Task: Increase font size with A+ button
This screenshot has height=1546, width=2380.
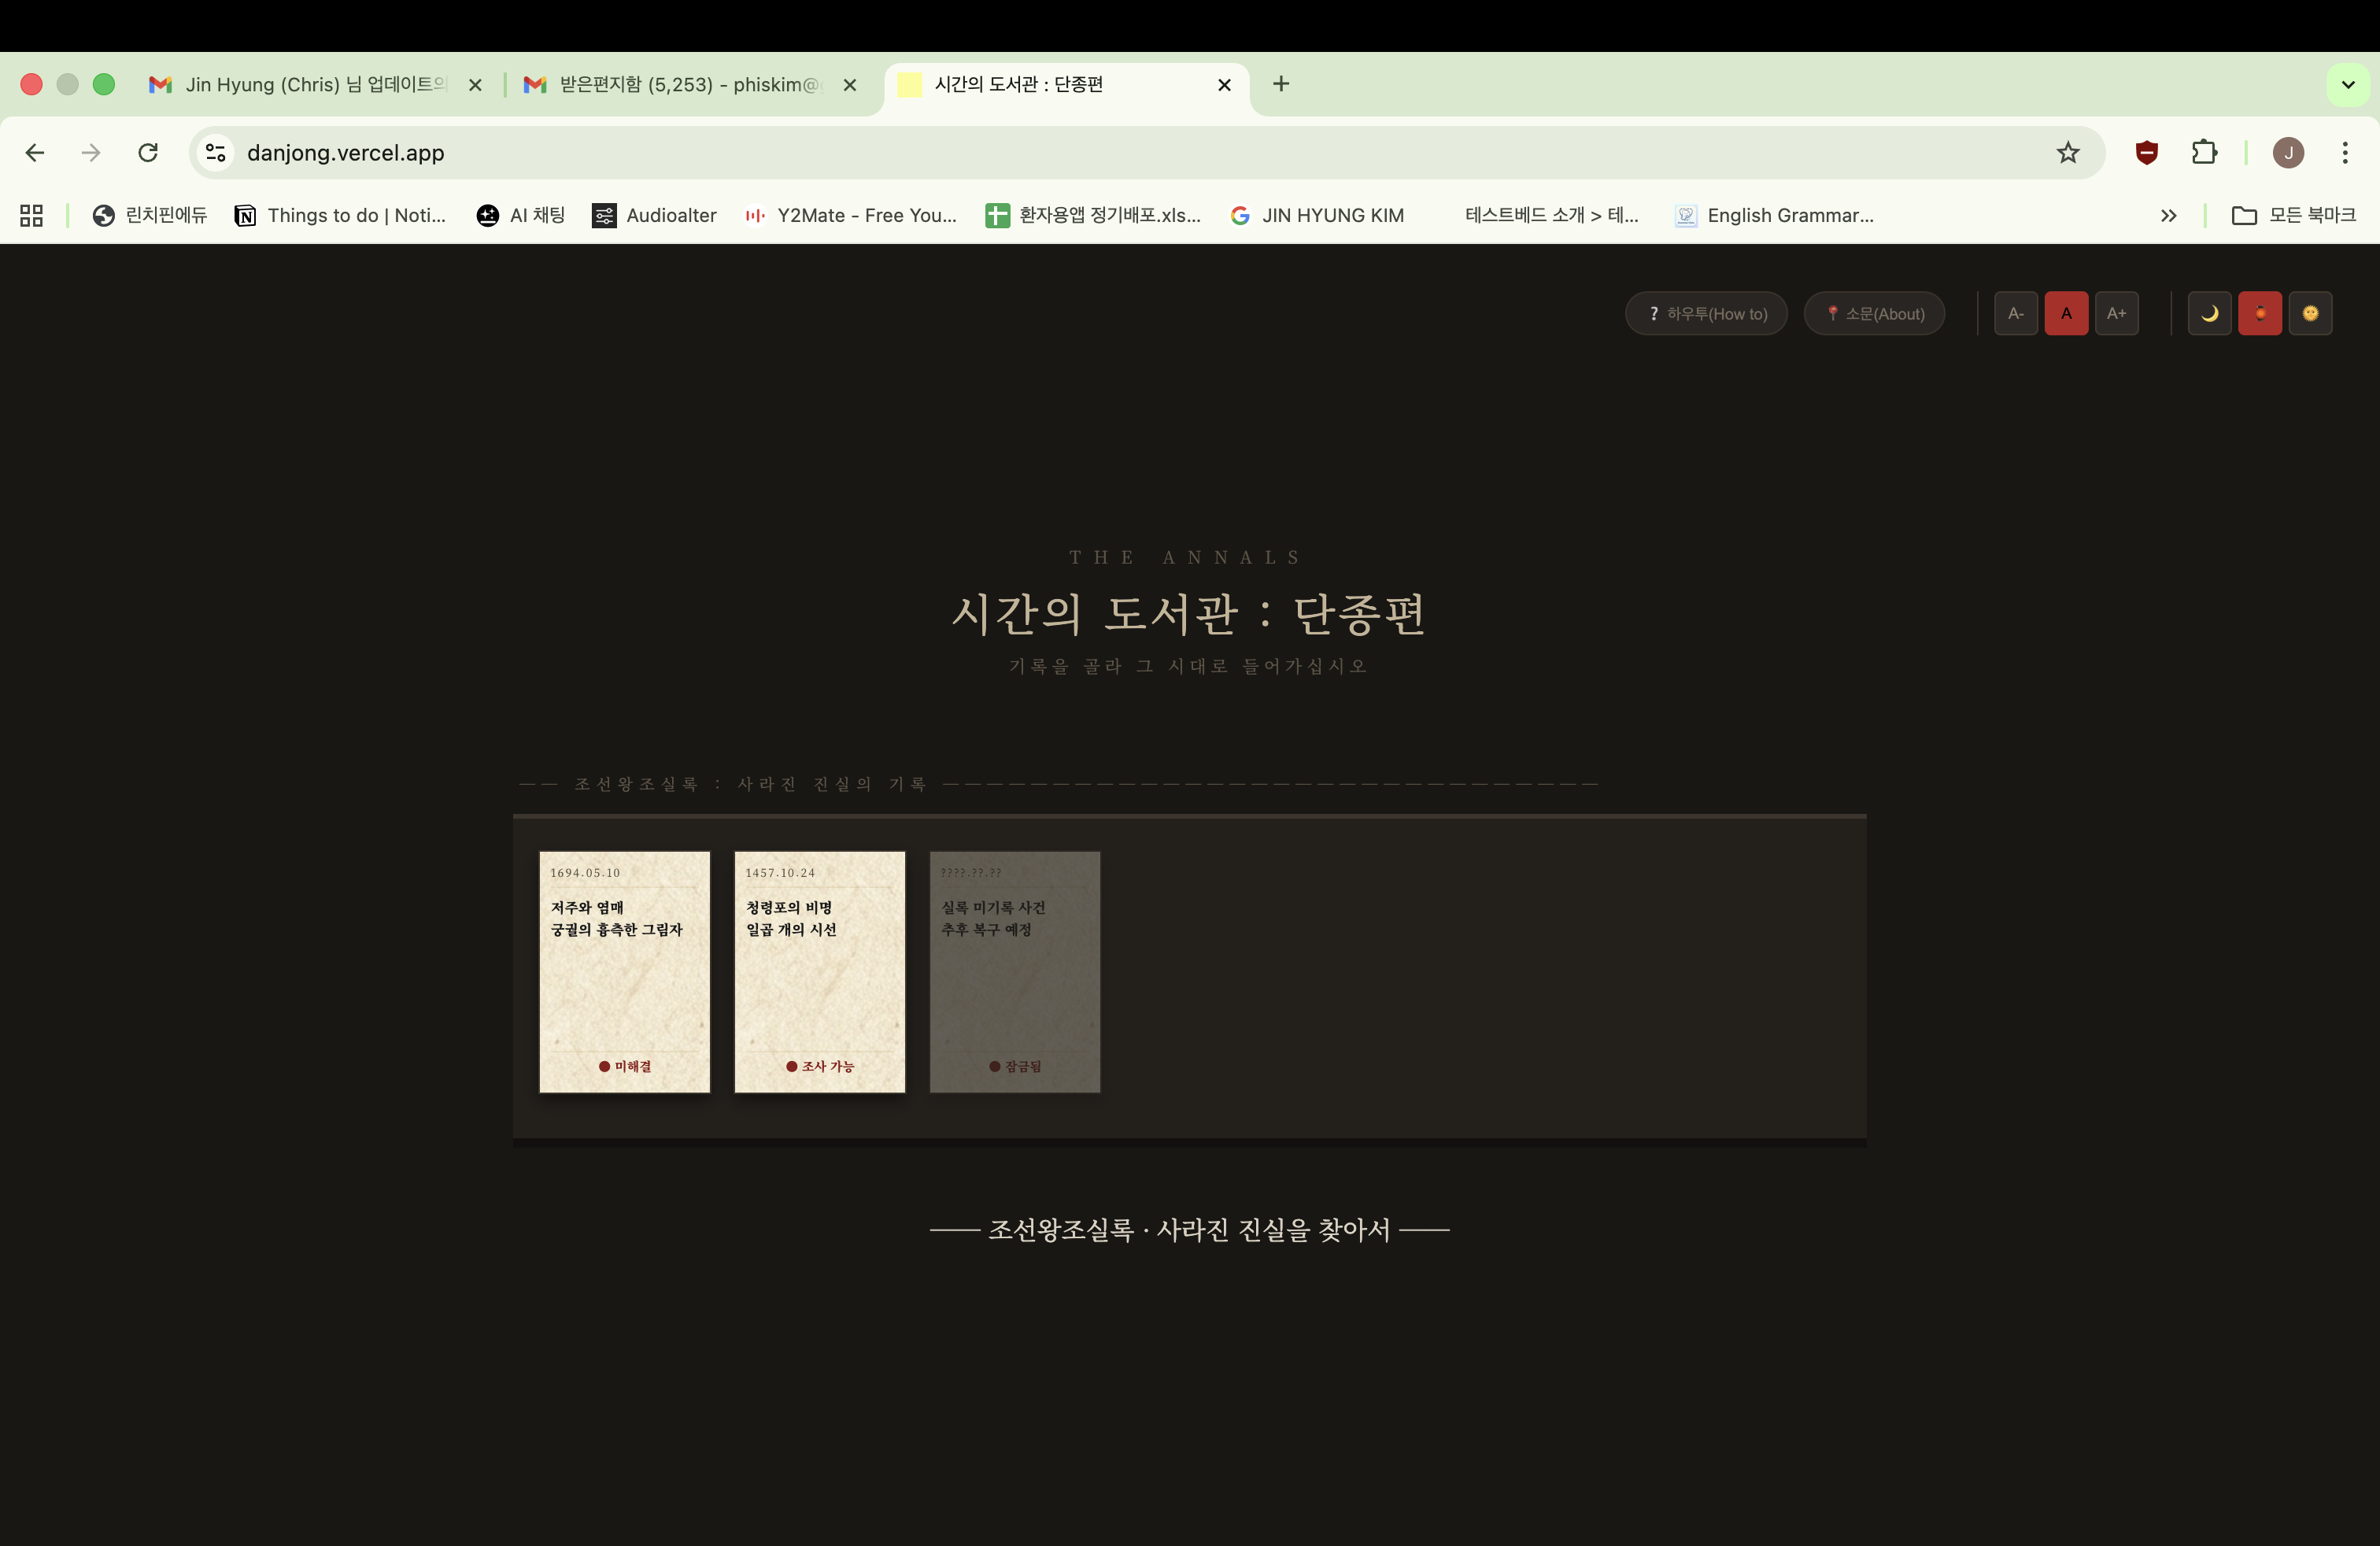Action: [2117, 313]
